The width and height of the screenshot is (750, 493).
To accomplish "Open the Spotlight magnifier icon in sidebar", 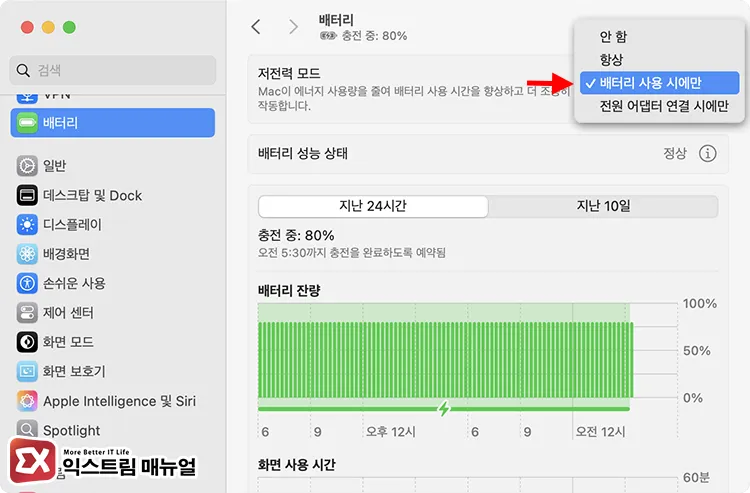I will [27, 429].
